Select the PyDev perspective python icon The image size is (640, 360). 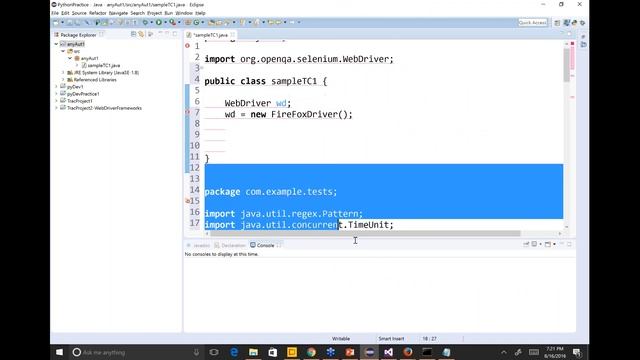click(x=575, y=23)
